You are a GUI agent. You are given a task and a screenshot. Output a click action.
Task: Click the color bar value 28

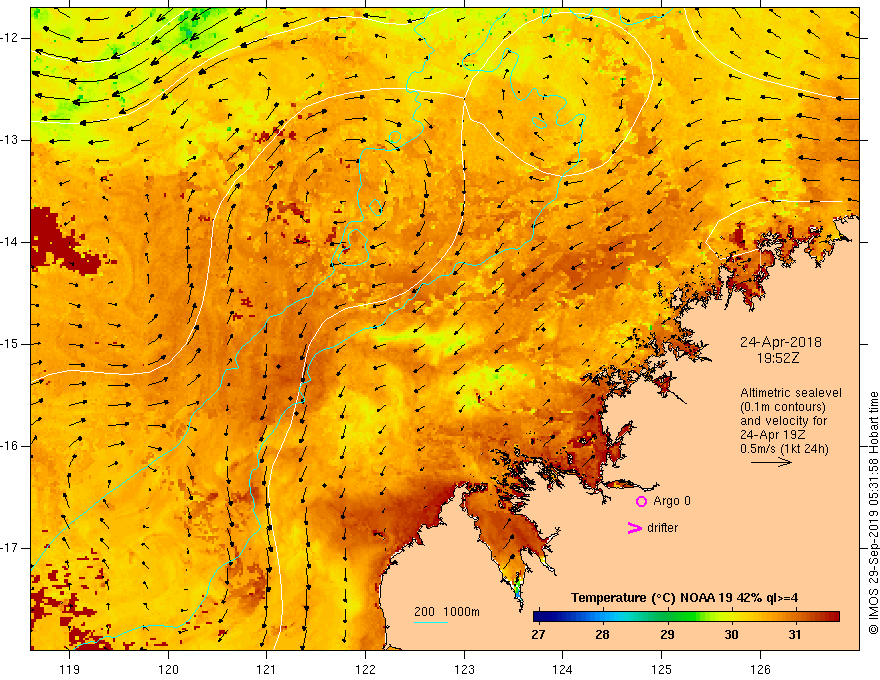point(602,635)
